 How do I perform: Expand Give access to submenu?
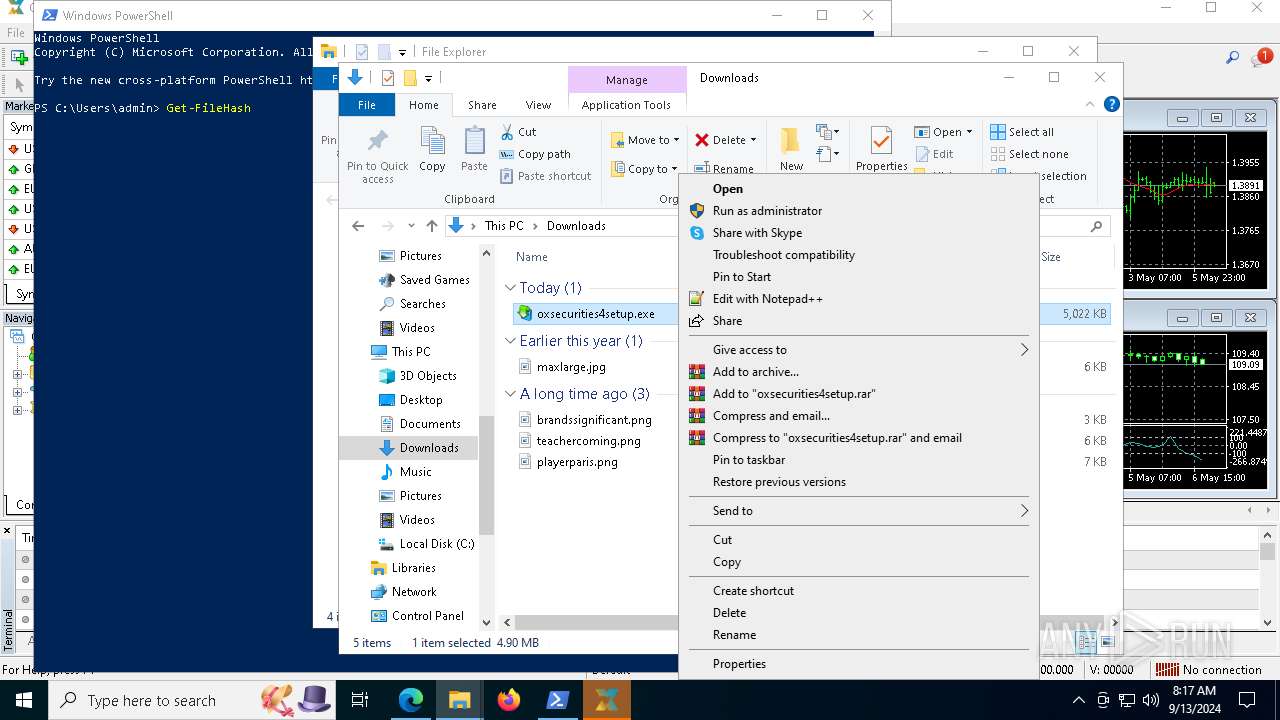[858, 350]
